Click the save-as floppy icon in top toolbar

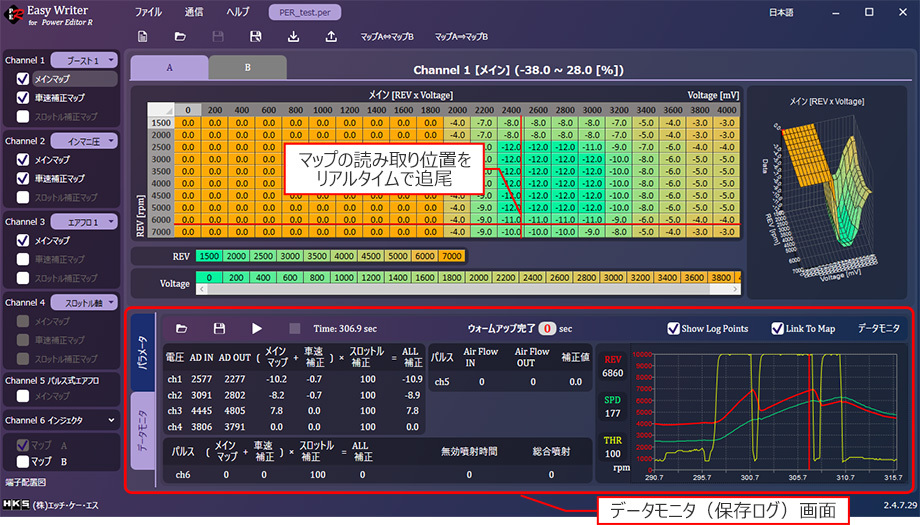[x=256, y=37]
